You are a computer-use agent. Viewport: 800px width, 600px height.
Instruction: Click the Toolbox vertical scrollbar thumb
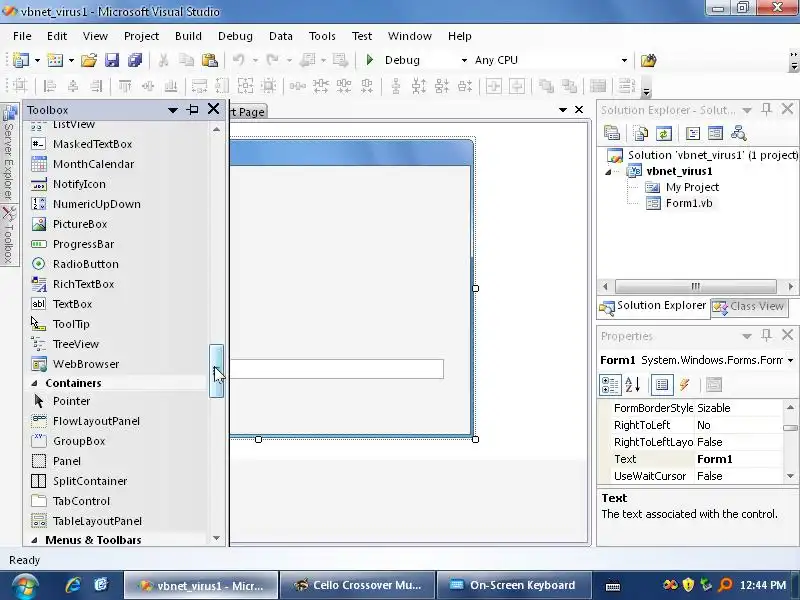(216, 371)
